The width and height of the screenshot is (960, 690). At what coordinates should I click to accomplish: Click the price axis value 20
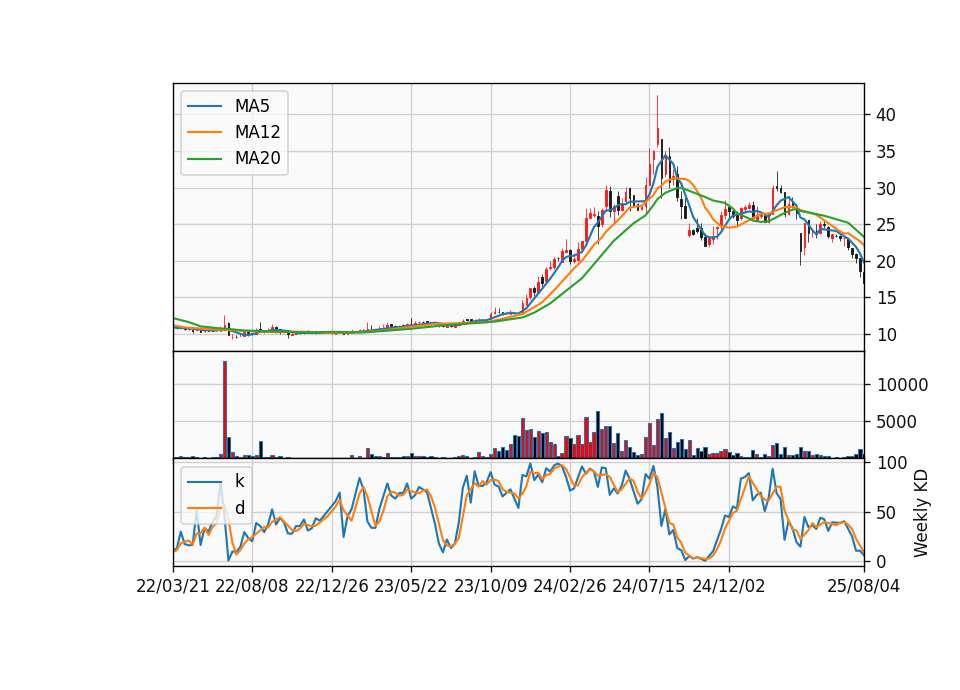point(886,262)
